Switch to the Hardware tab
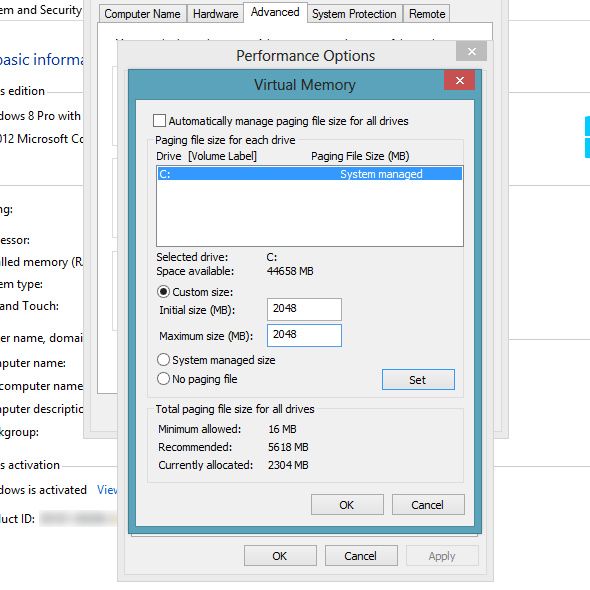Screen dimensions: 590x590 click(x=215, y=14)
